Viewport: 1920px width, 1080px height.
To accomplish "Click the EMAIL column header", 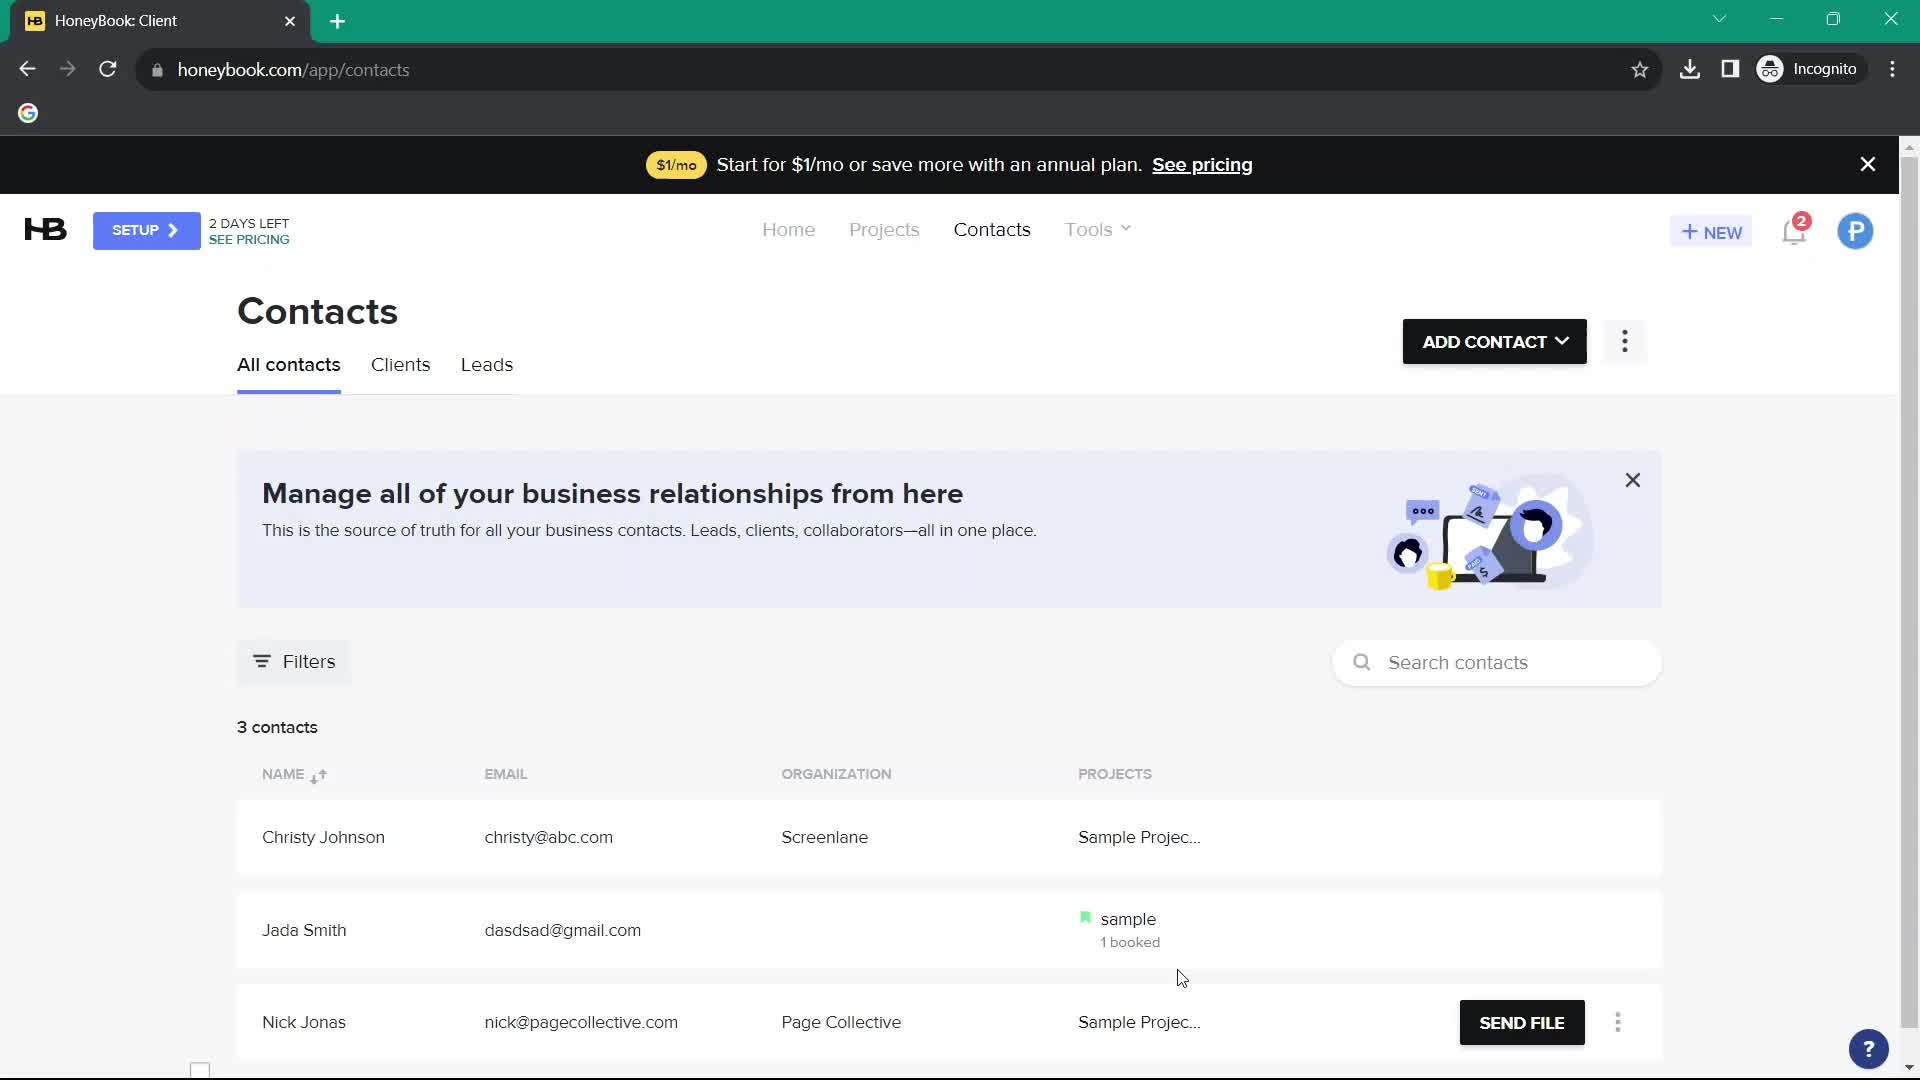I will (506, 775).
